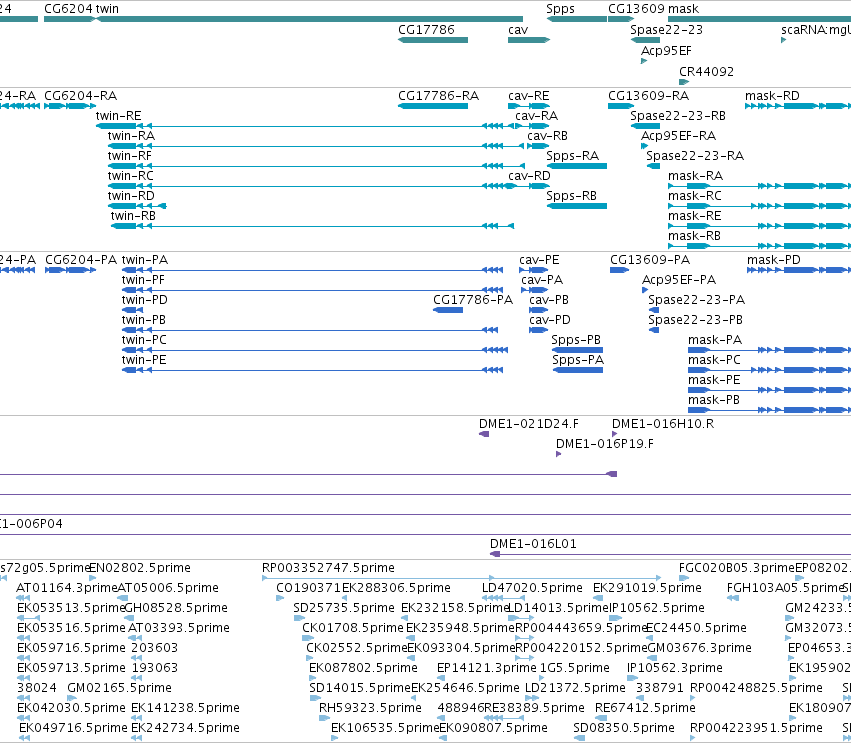Screen dimensions: 851x743
Task: Select transcript mask-RA
Action: click(695, 176)
